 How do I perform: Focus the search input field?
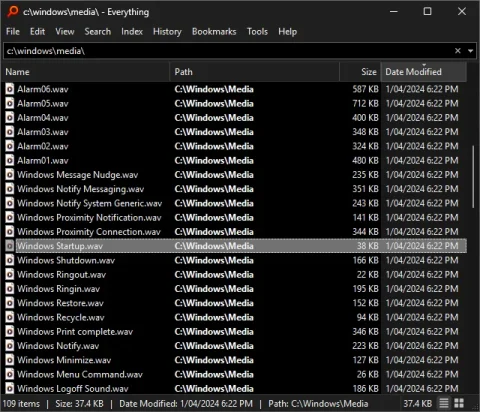tap(228, 51)
